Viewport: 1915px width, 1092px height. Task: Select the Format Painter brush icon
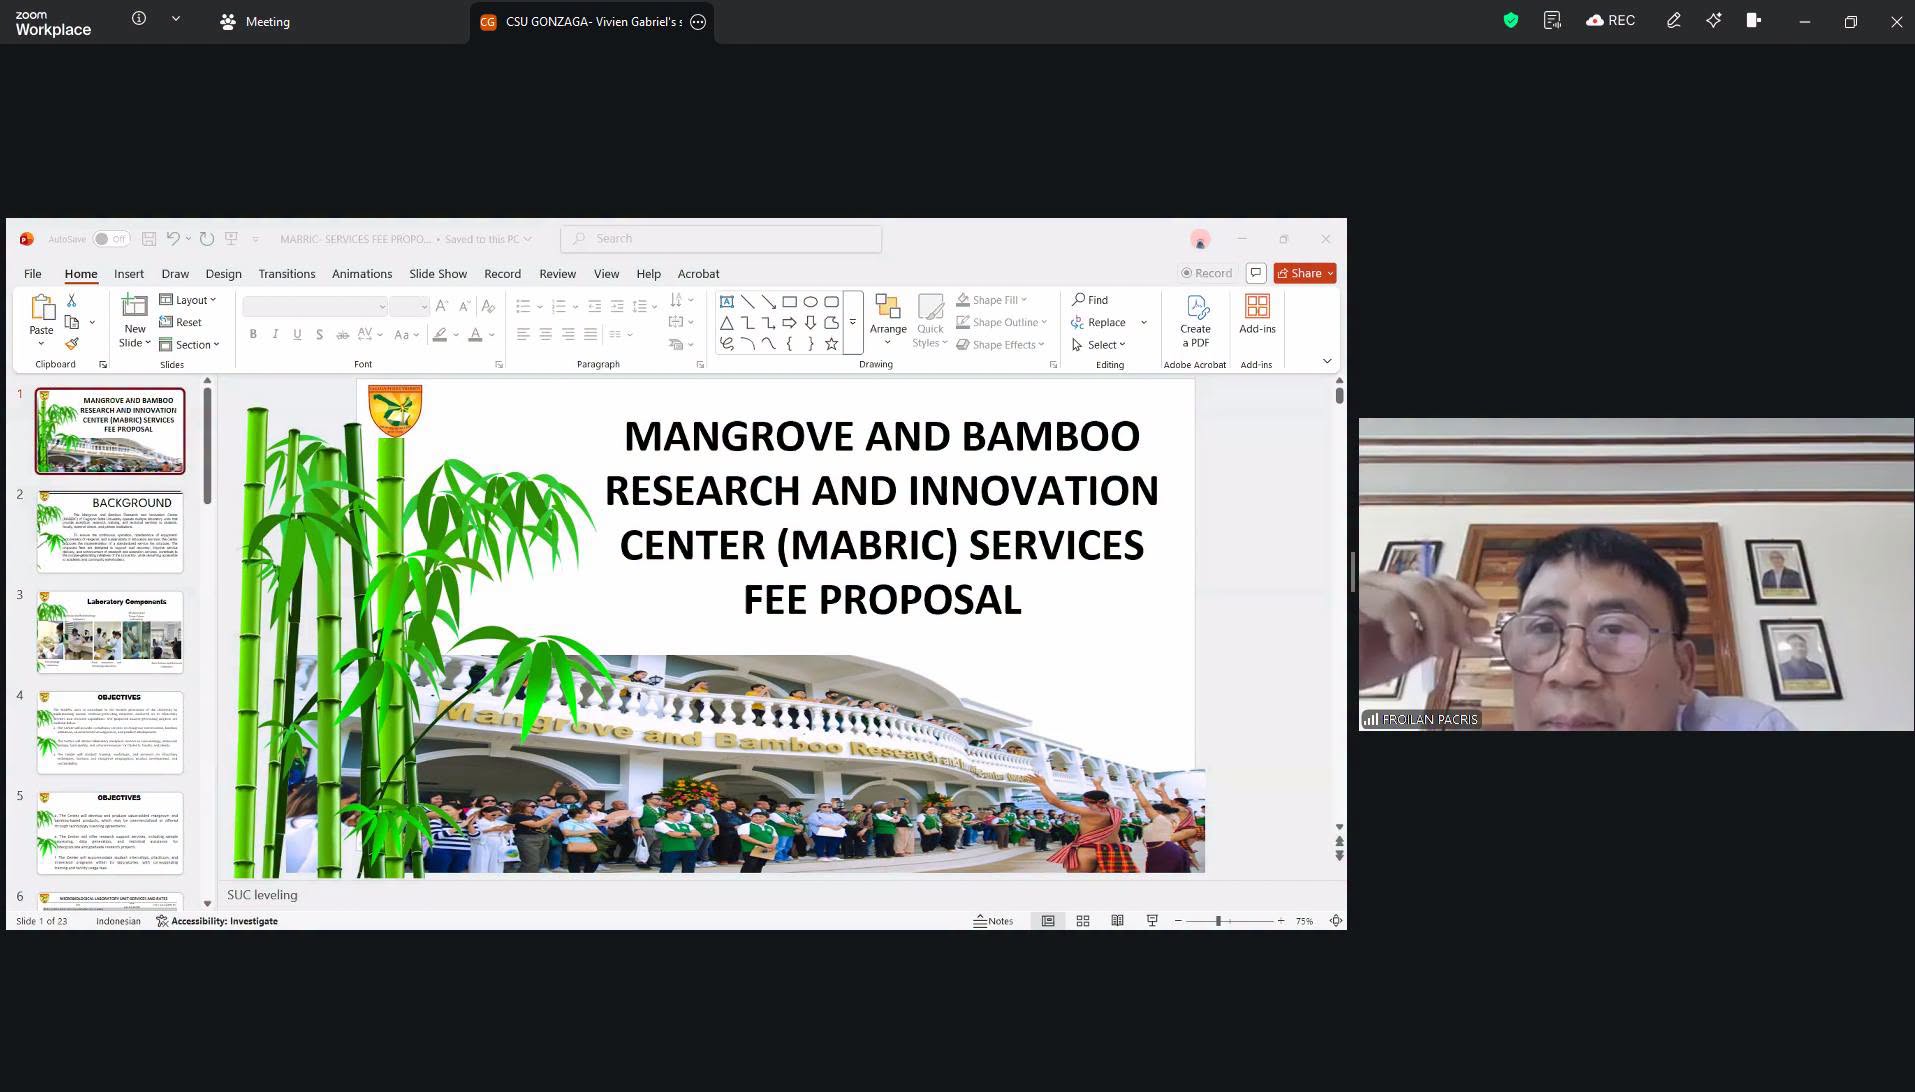click(72, 344)
